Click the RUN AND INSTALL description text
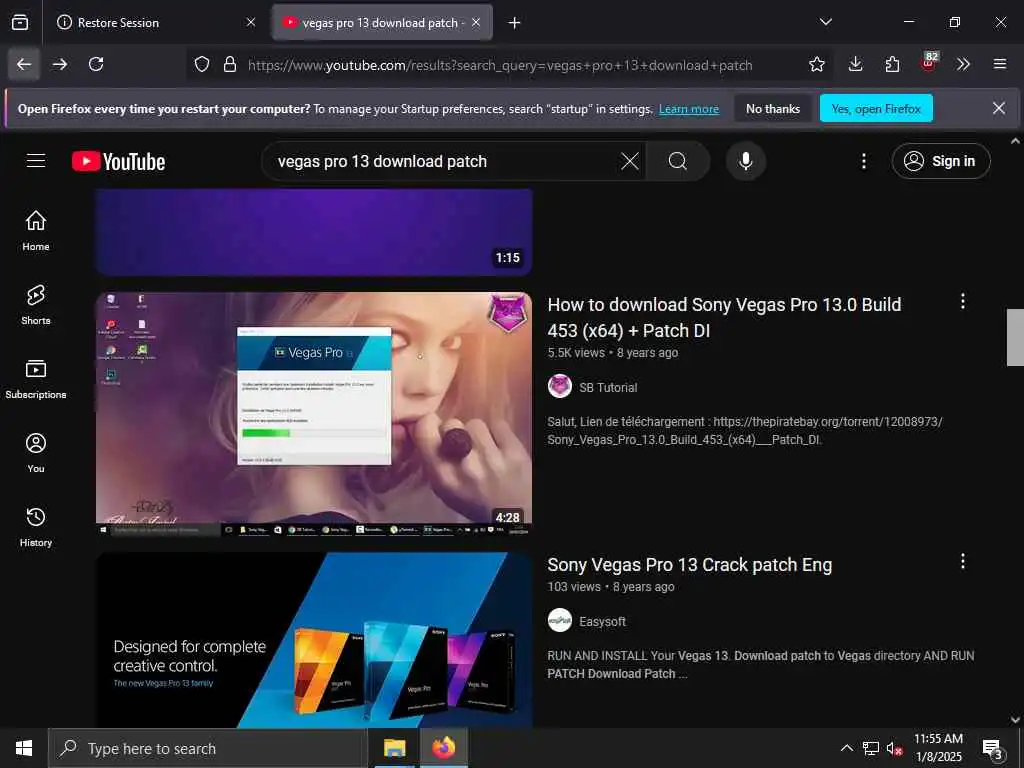Viewport: 1024px width, 768px height. pyautogui.click(x=761, y=664)
